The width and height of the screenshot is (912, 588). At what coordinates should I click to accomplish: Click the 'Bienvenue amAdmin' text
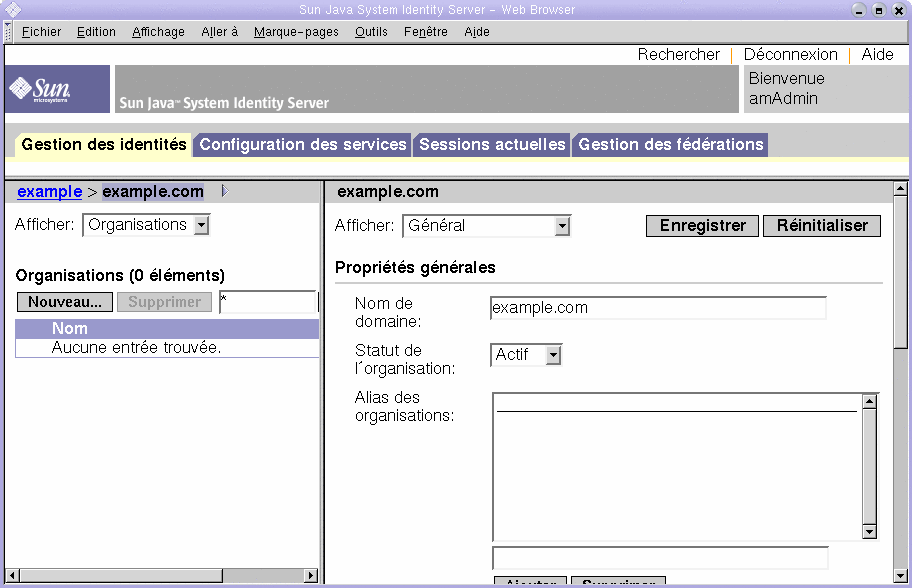click(786, 88)
